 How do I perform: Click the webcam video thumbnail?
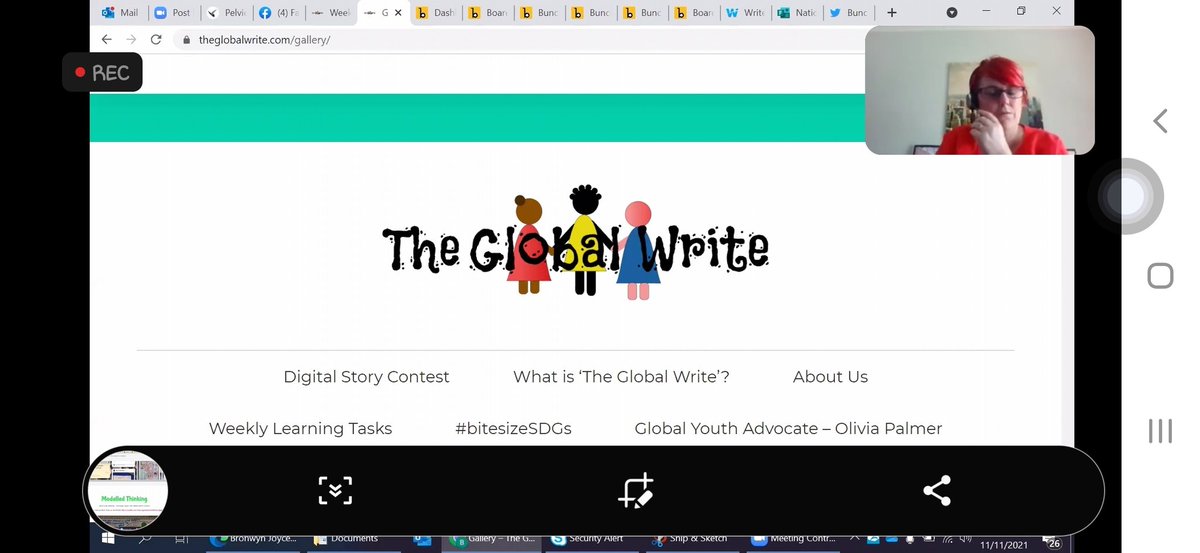[980, 90]
